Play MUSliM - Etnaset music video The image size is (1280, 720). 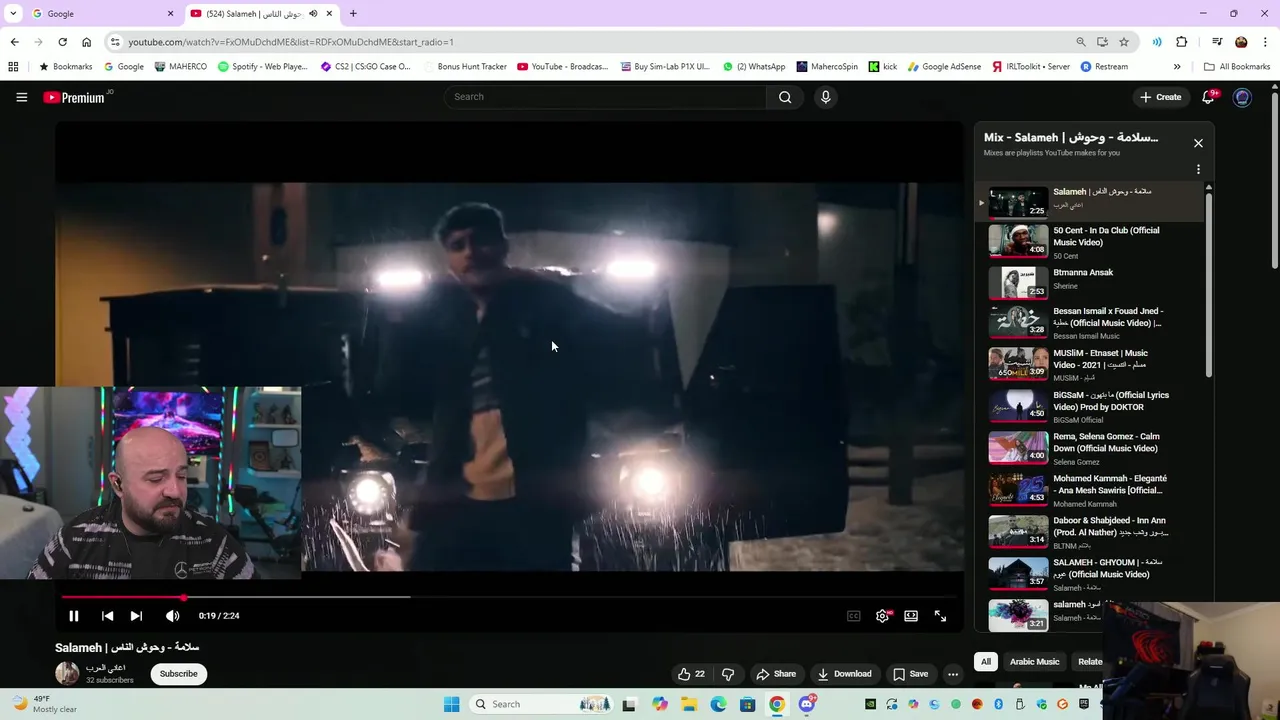(1090, 367)
